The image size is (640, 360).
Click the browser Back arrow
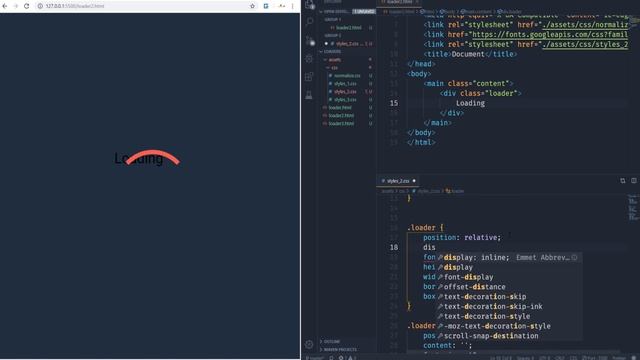pos(5,6)
